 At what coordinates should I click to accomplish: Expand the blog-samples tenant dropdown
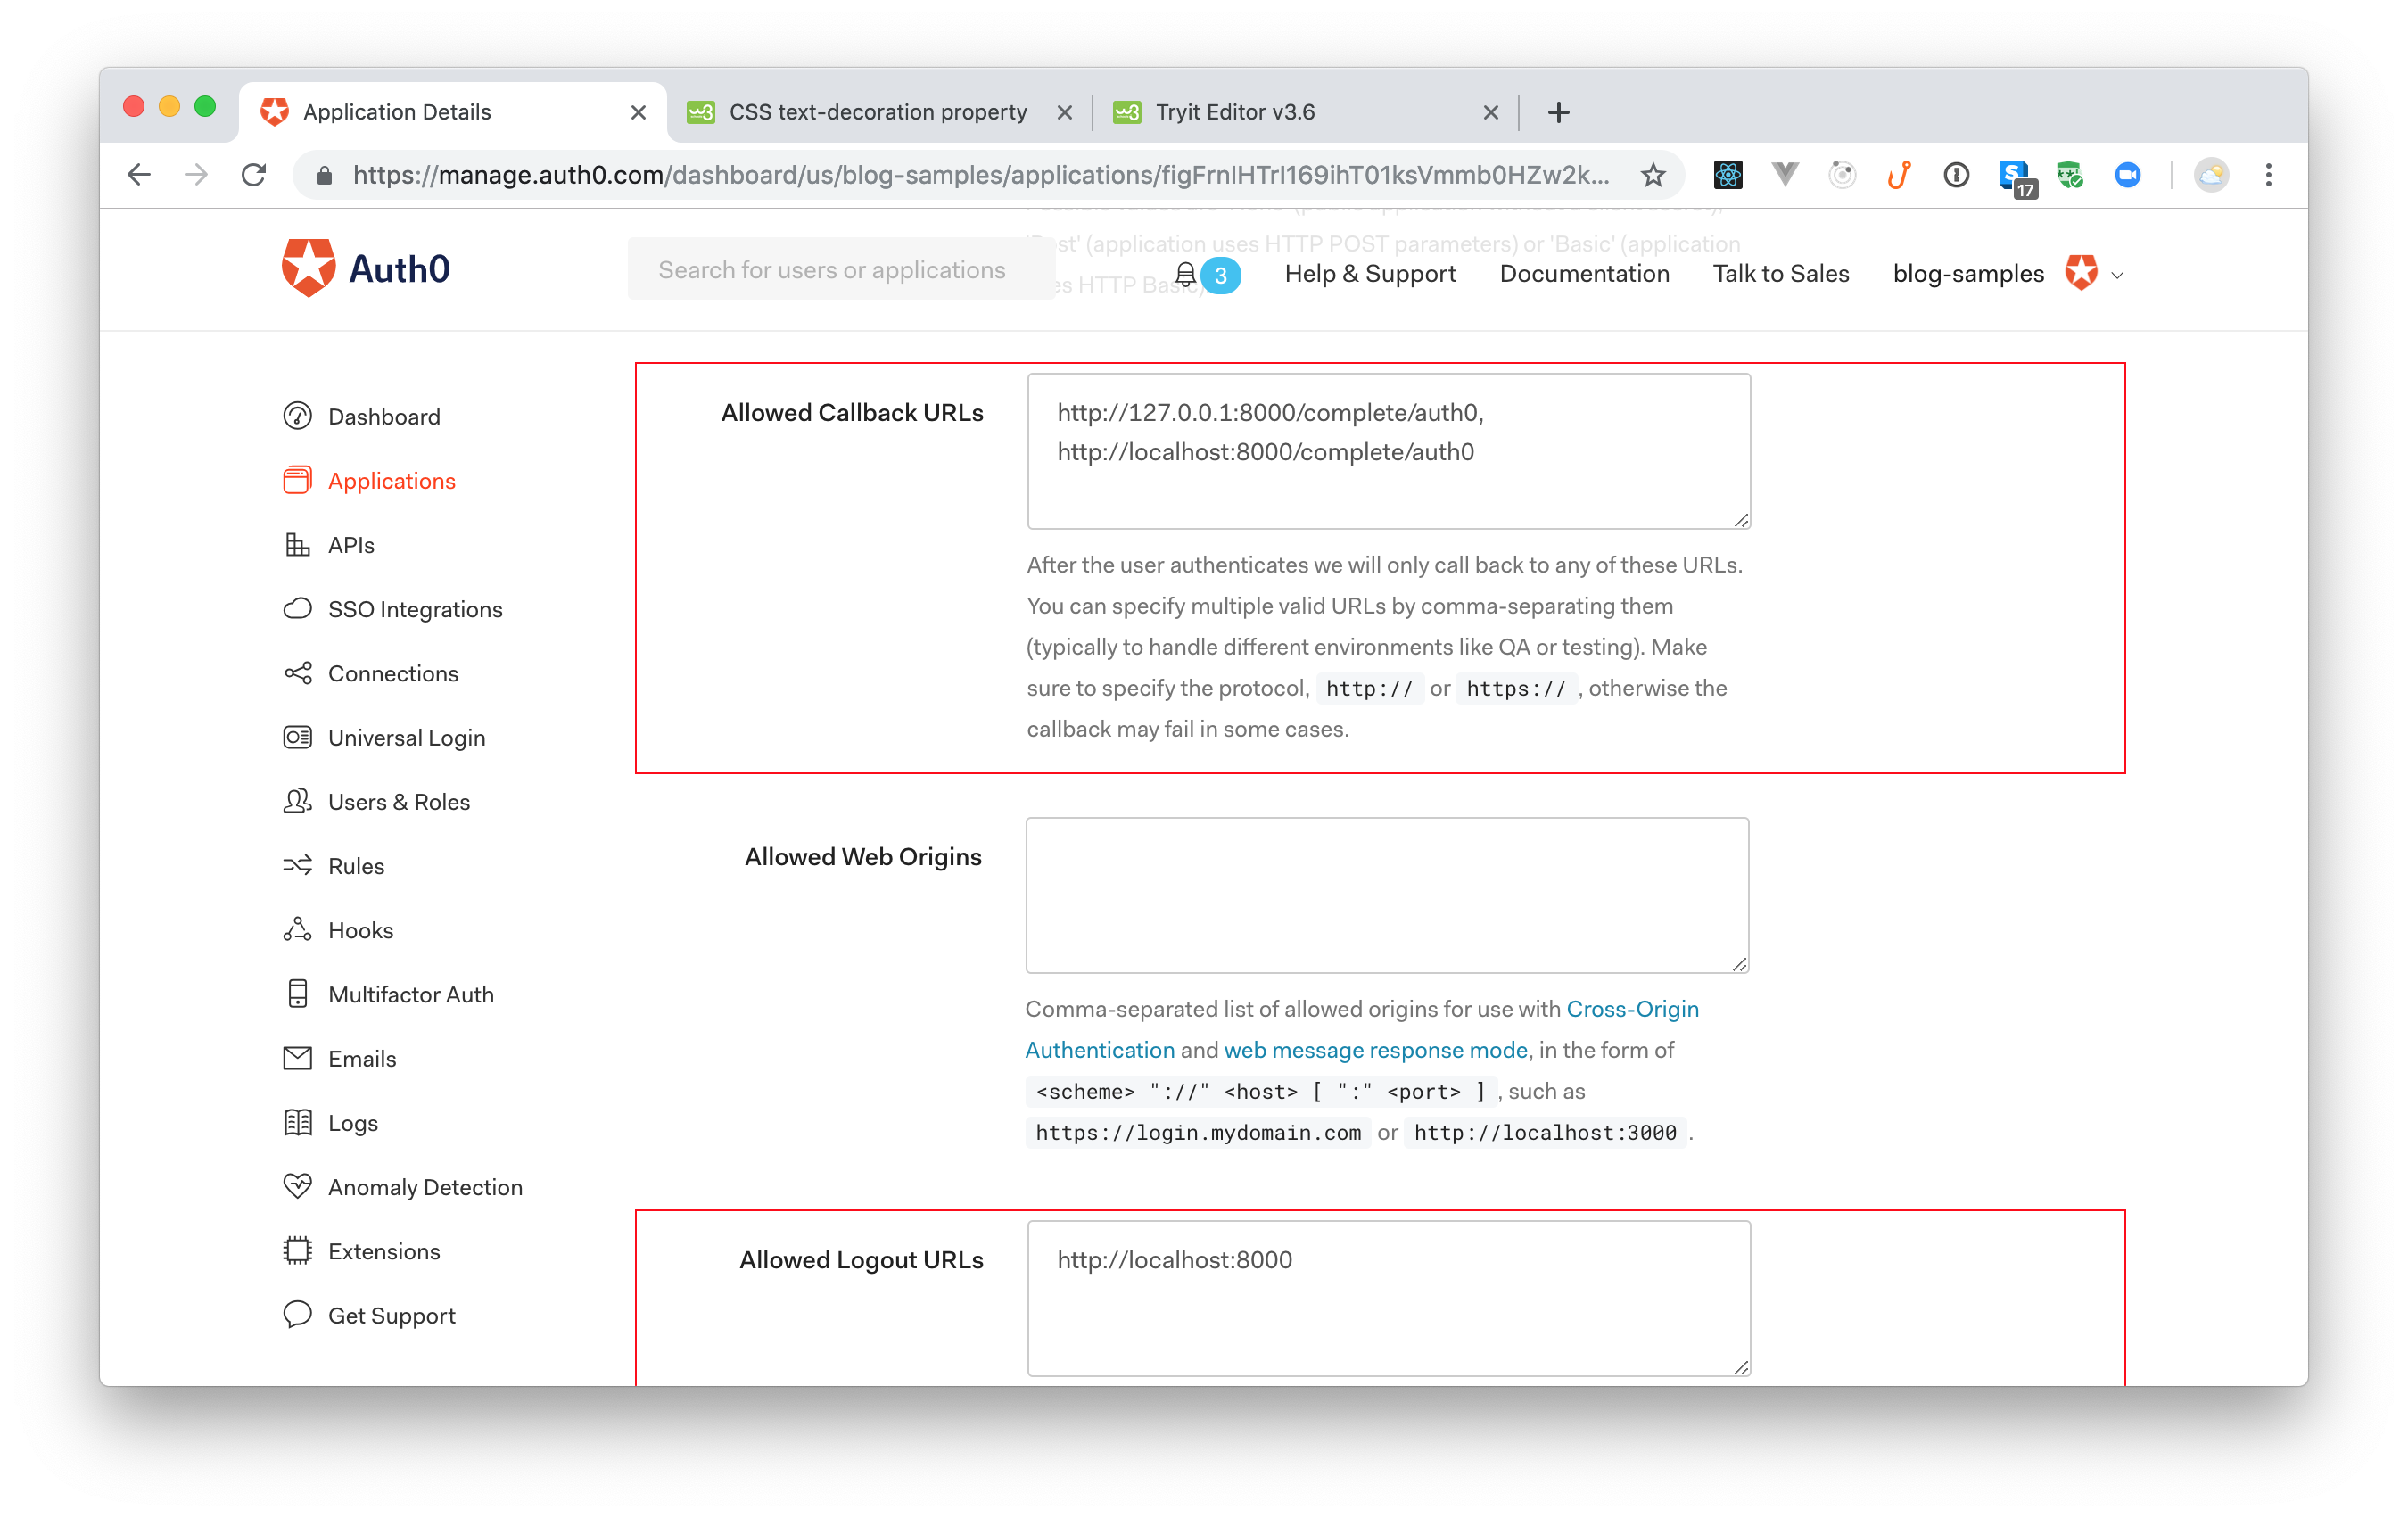click(x=2116, y=275)
